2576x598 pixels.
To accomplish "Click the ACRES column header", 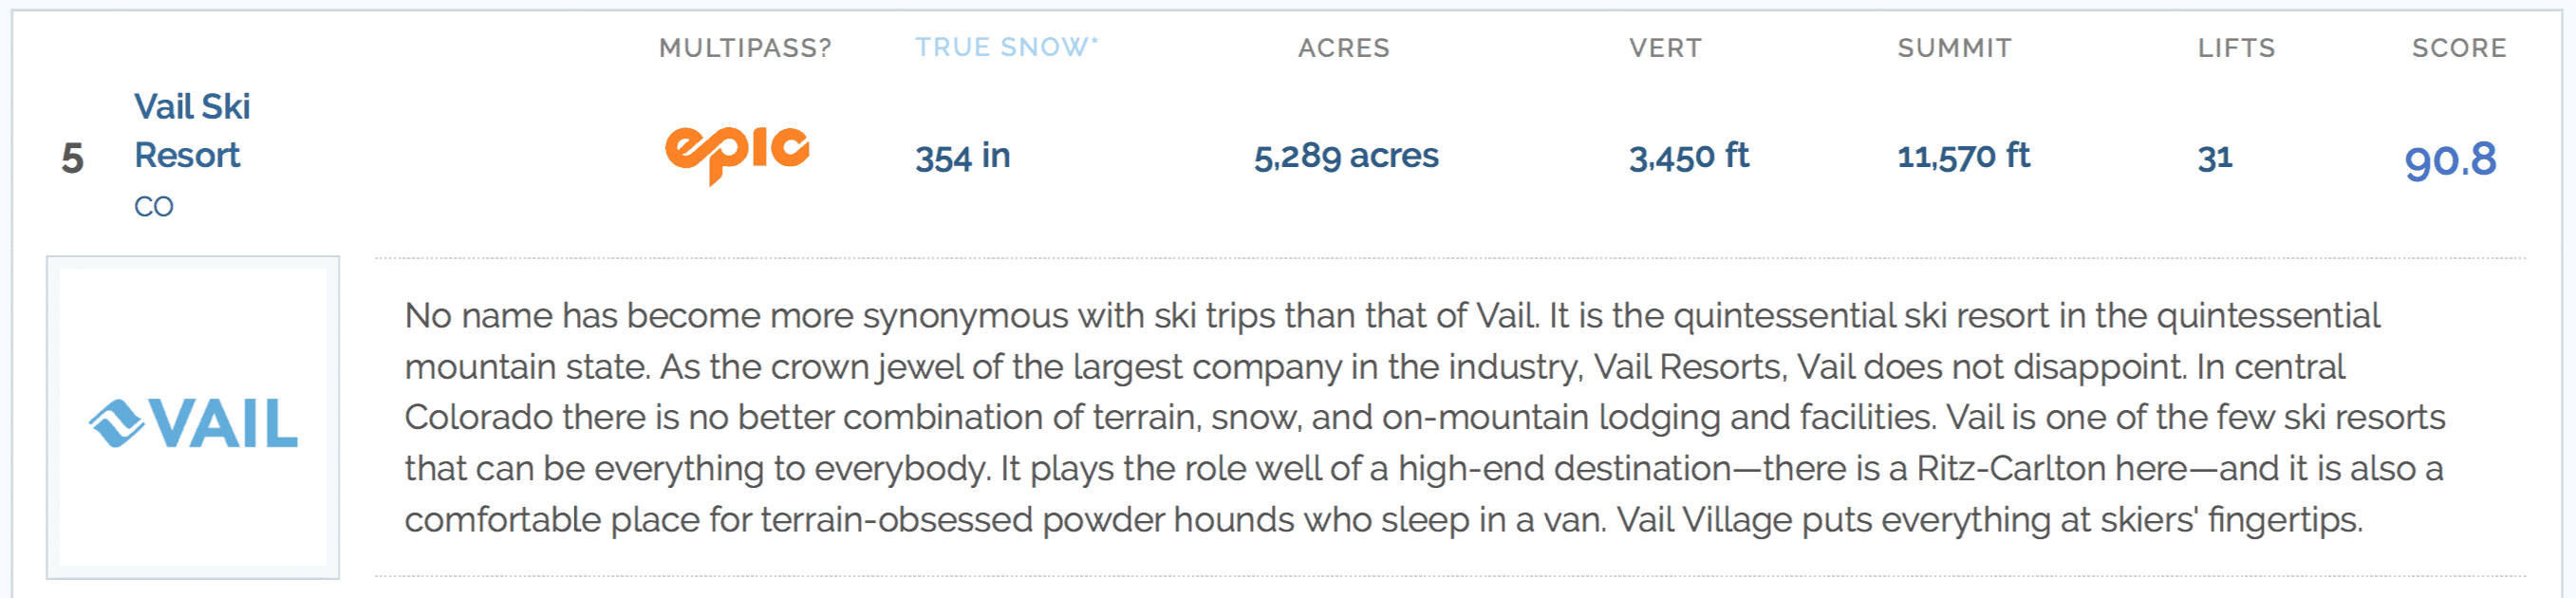I will [x=1343, y=48].
